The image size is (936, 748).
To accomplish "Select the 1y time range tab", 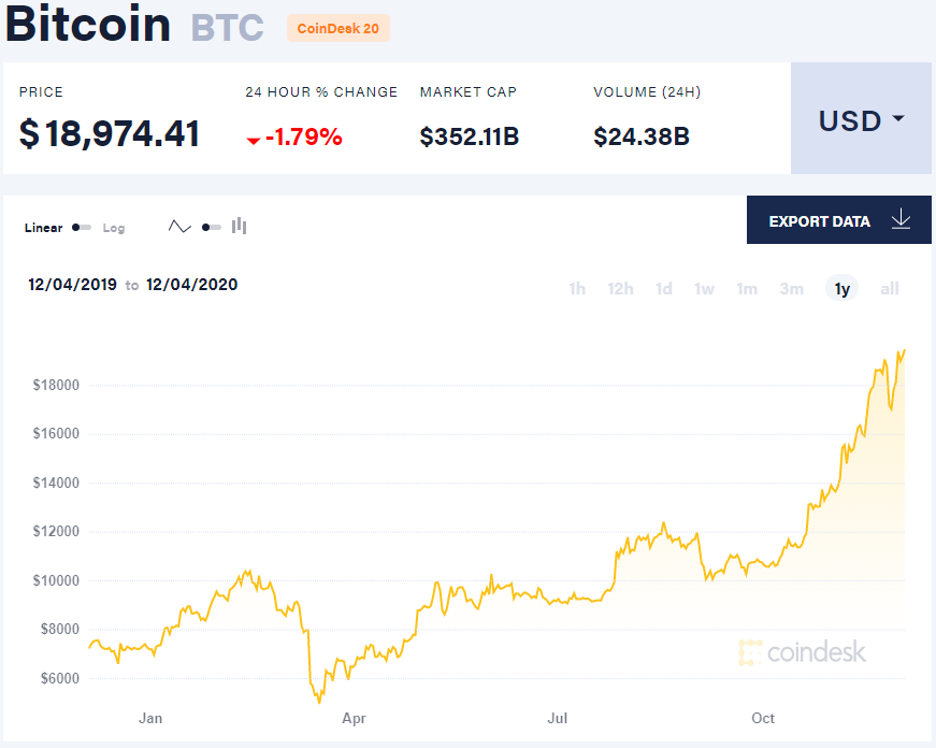I will pyautogui.click(x=842, y=289).
